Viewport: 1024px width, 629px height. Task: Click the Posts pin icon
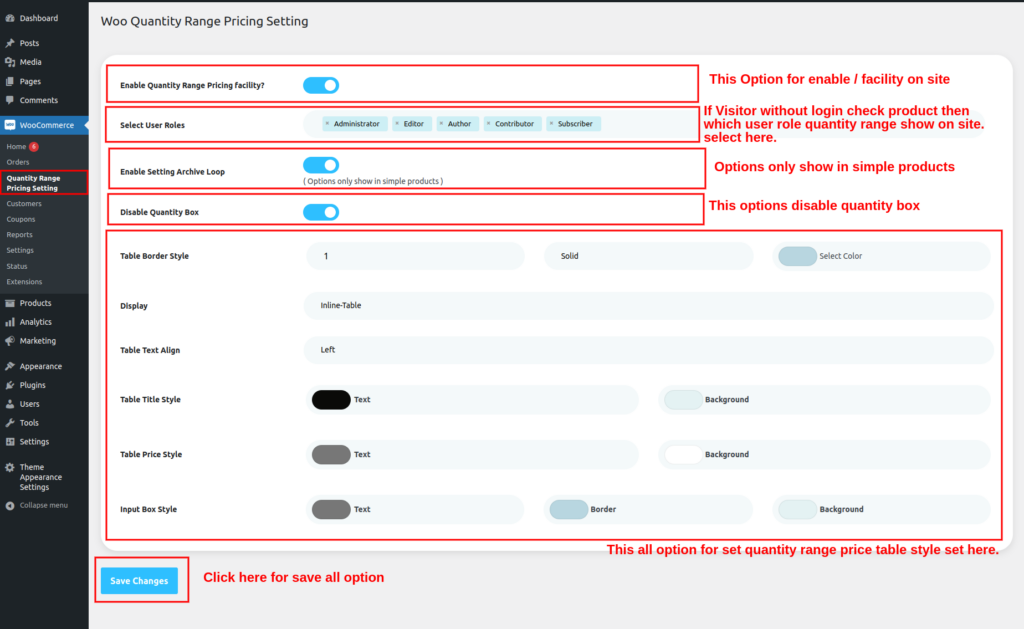coord(10,43)
